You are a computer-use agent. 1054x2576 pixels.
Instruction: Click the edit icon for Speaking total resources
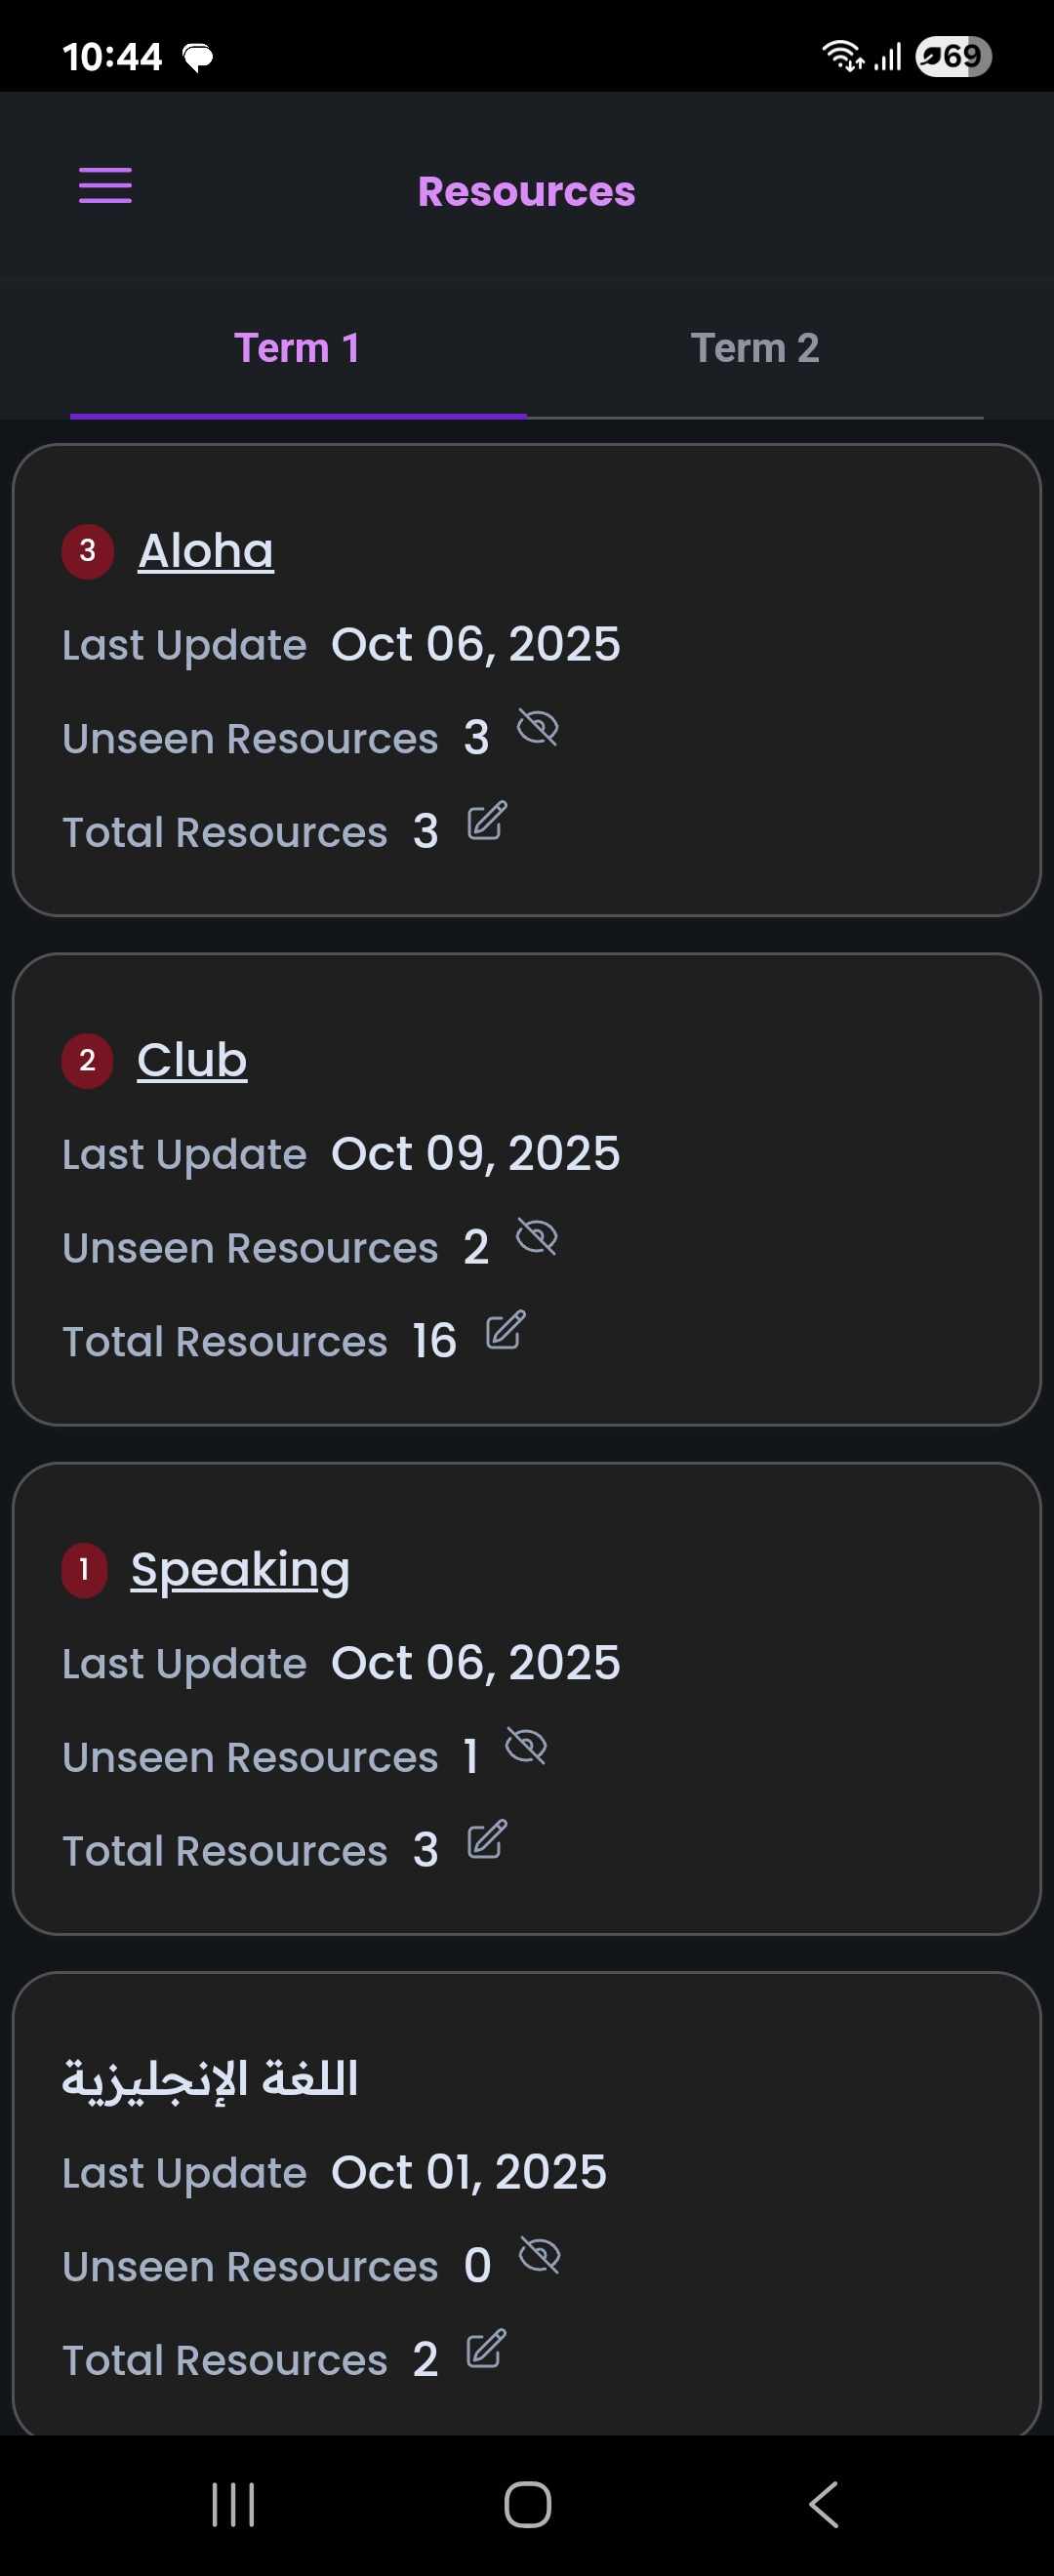coord(487,1840)
